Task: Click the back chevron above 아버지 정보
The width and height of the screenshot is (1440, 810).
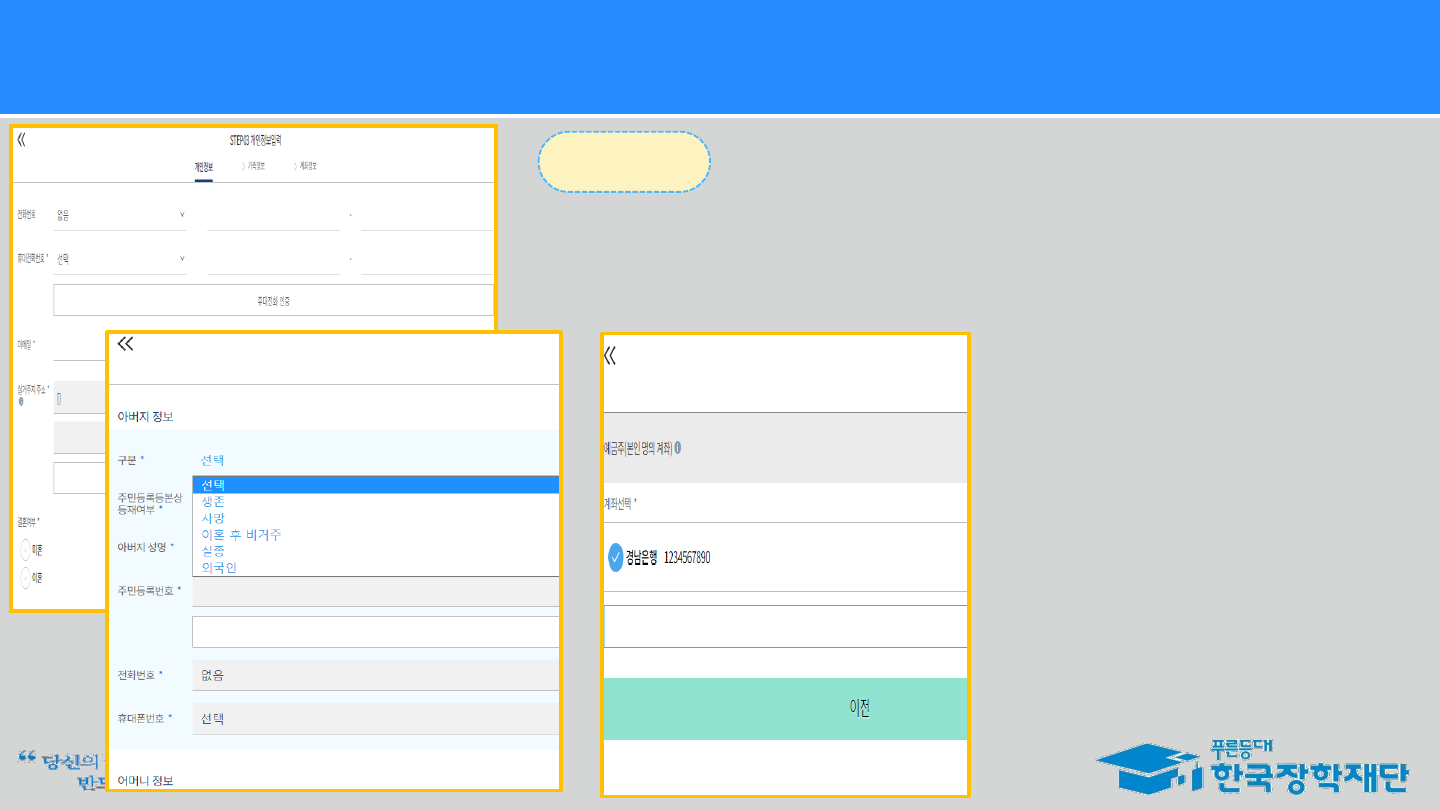Action: (x=125, y=344)
